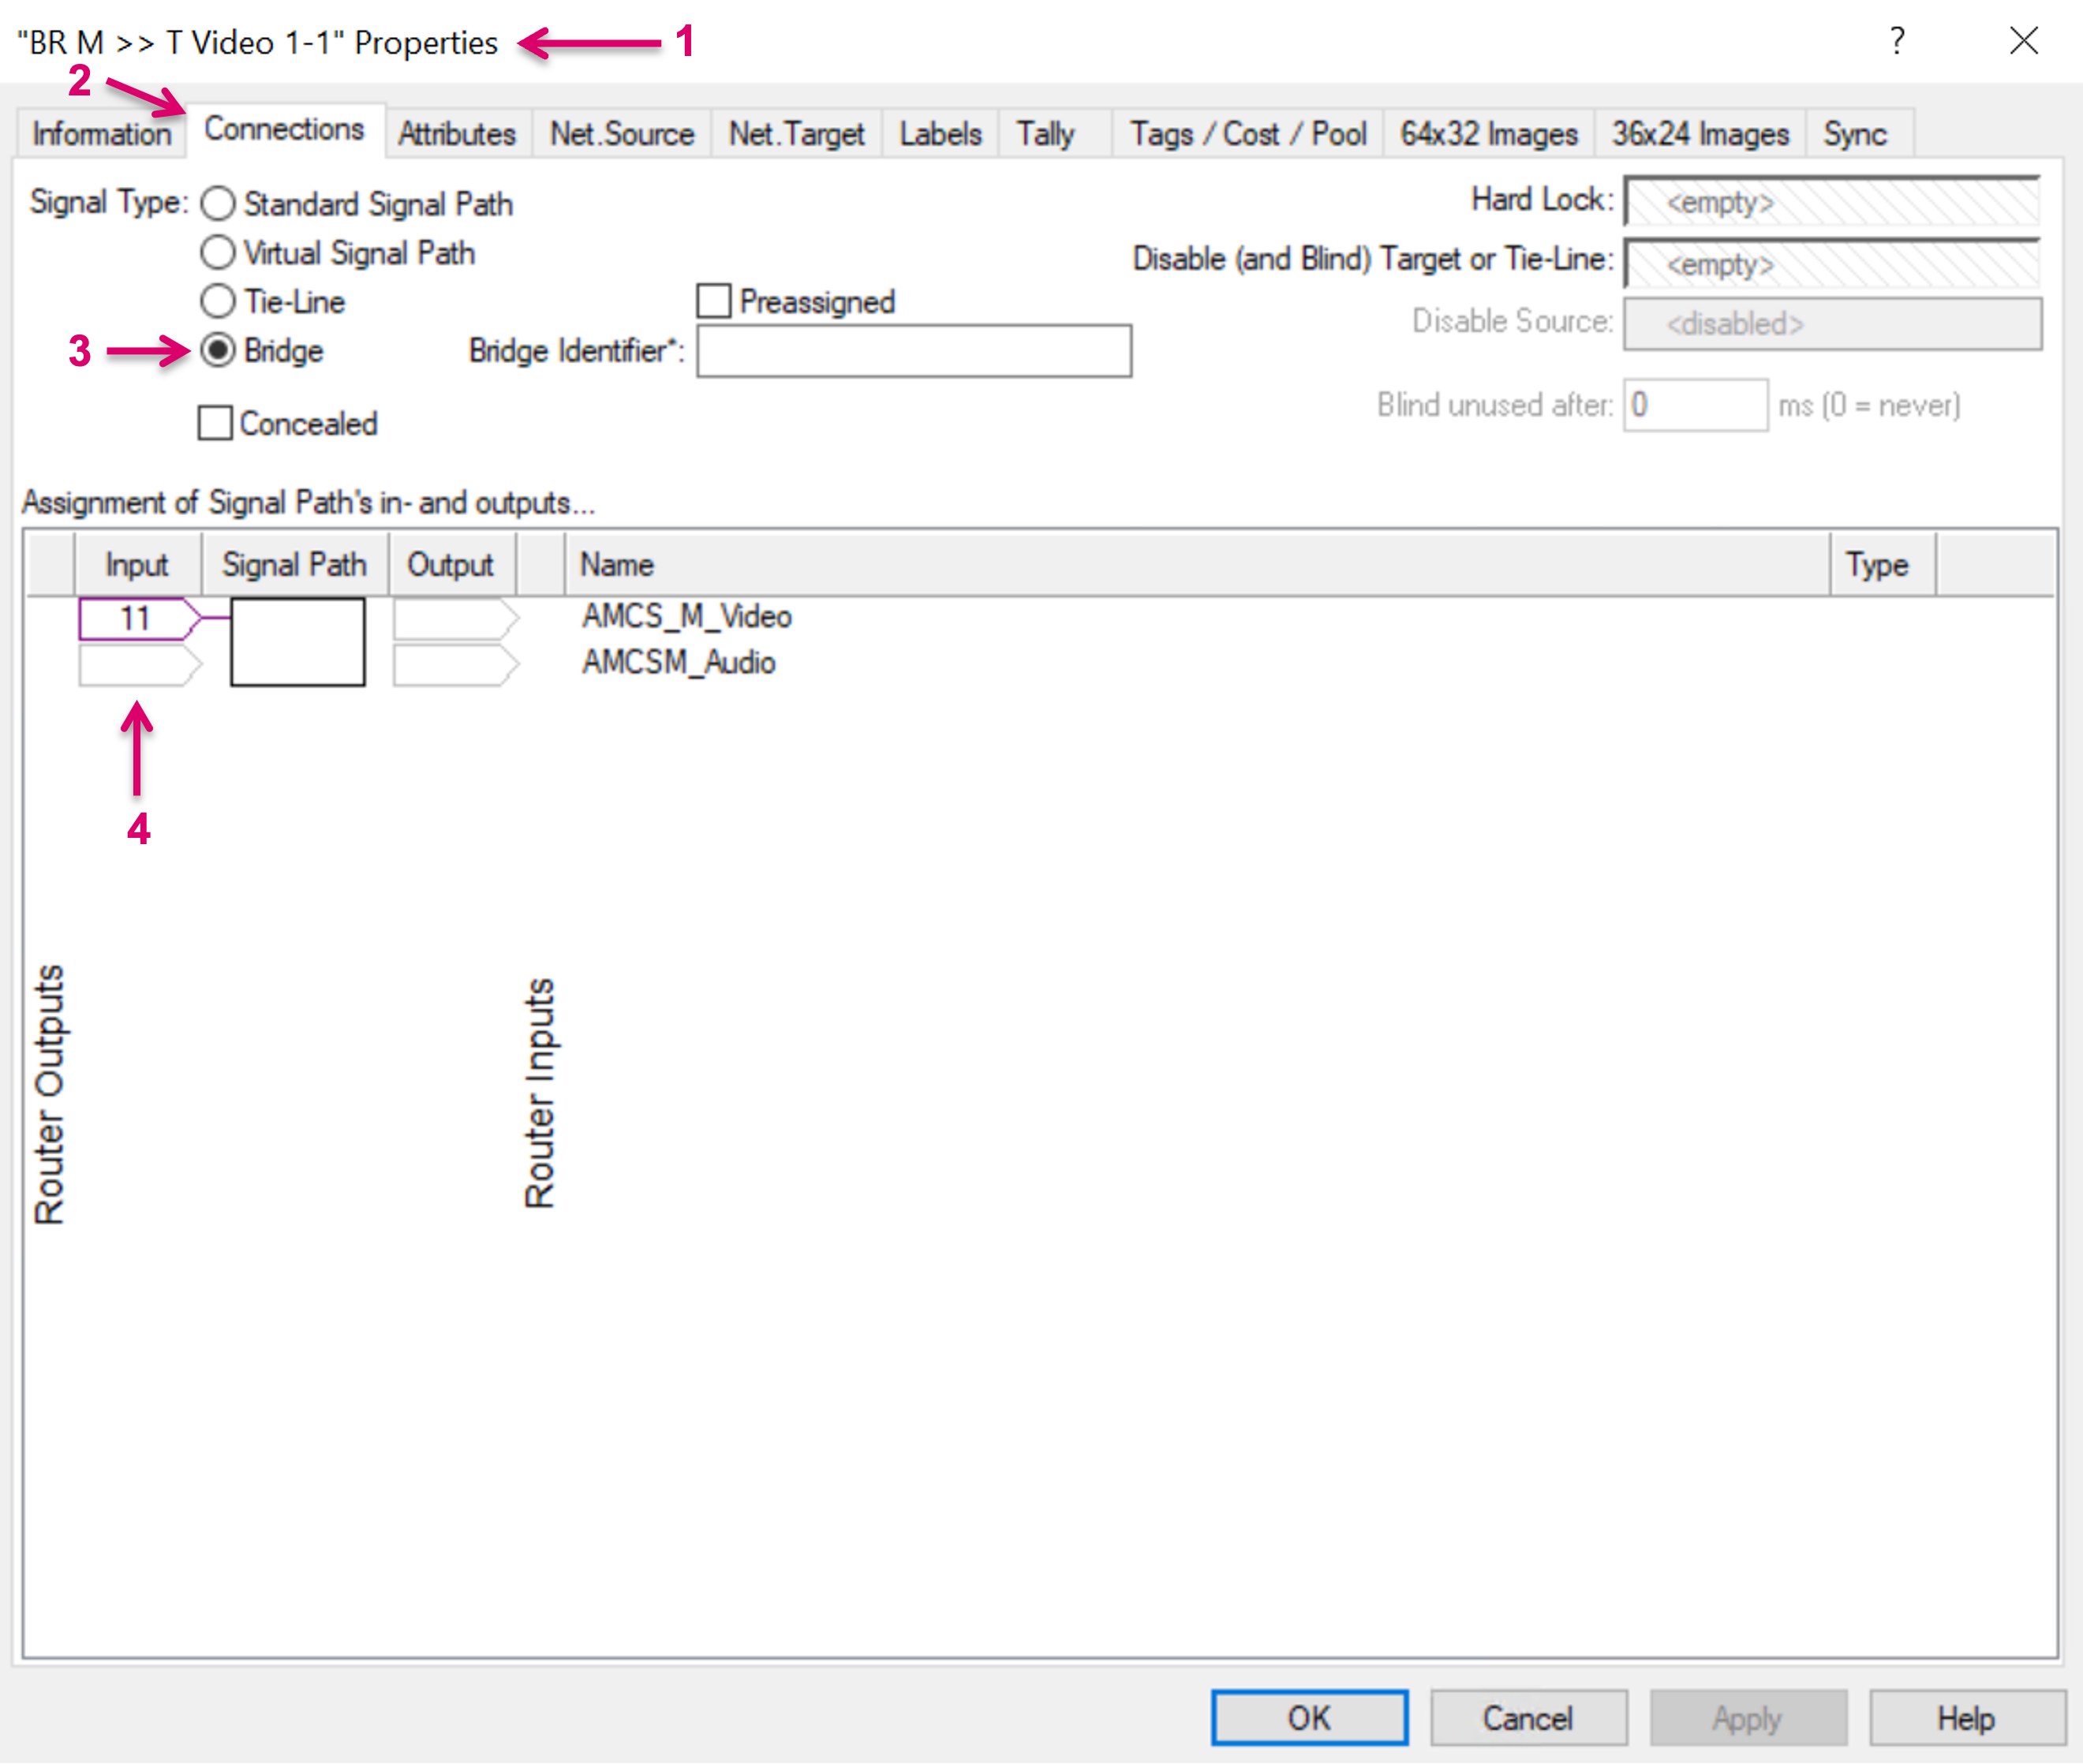Click the question mark help icon
This screenshot has width=2083, height=1764.
click(x=1896, y=41)
